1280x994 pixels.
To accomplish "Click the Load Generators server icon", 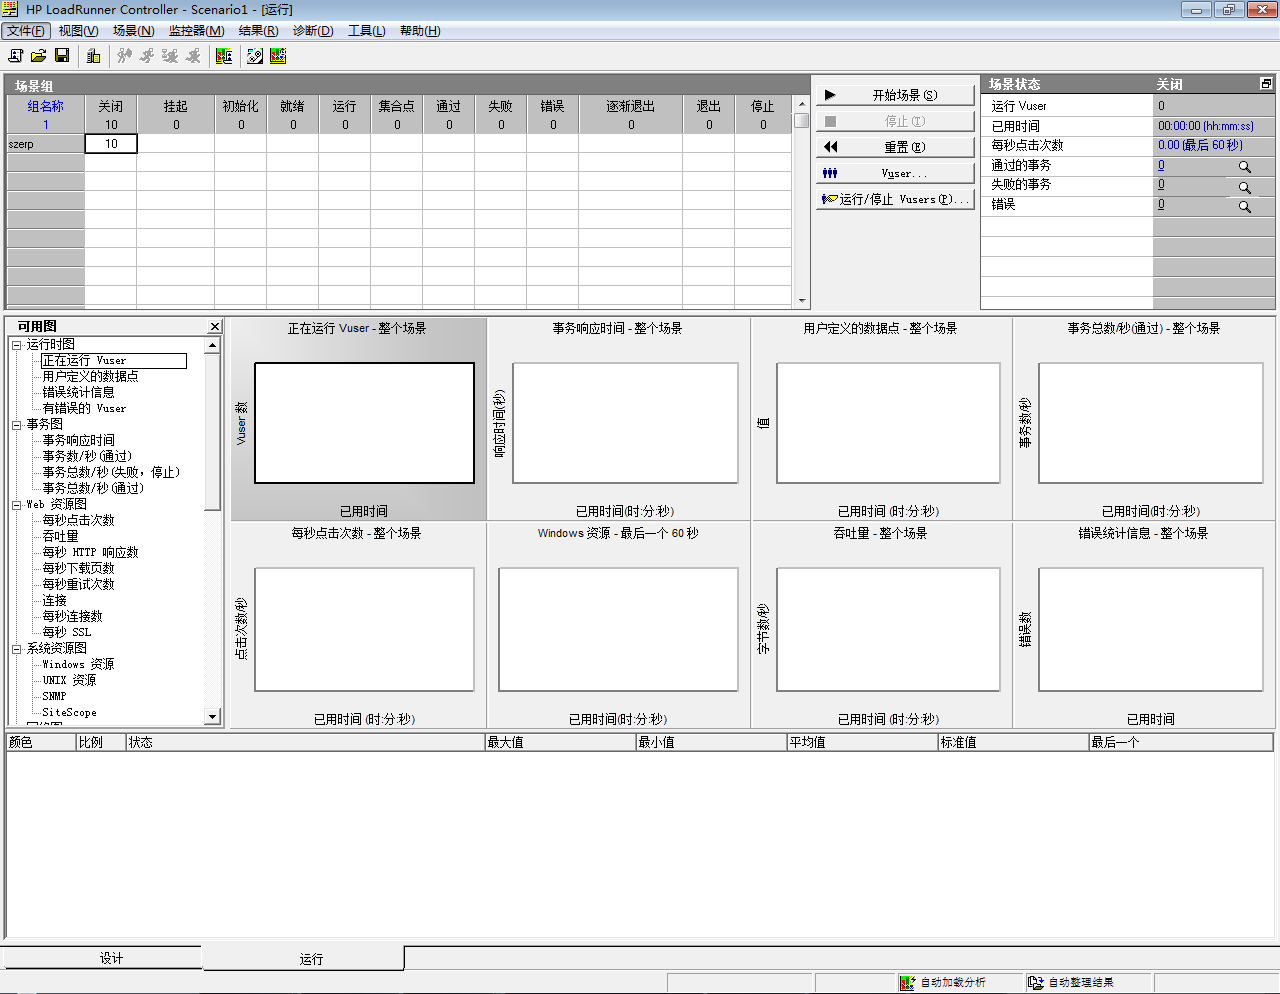I will (x=93, y=56).
